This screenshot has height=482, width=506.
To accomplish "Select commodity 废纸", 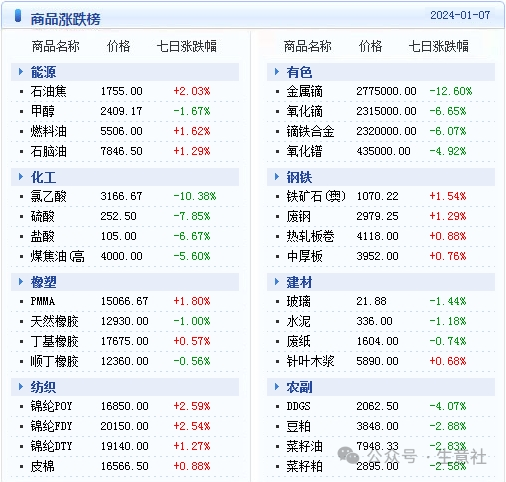I will pyautogui.click(x=299, y=341).
